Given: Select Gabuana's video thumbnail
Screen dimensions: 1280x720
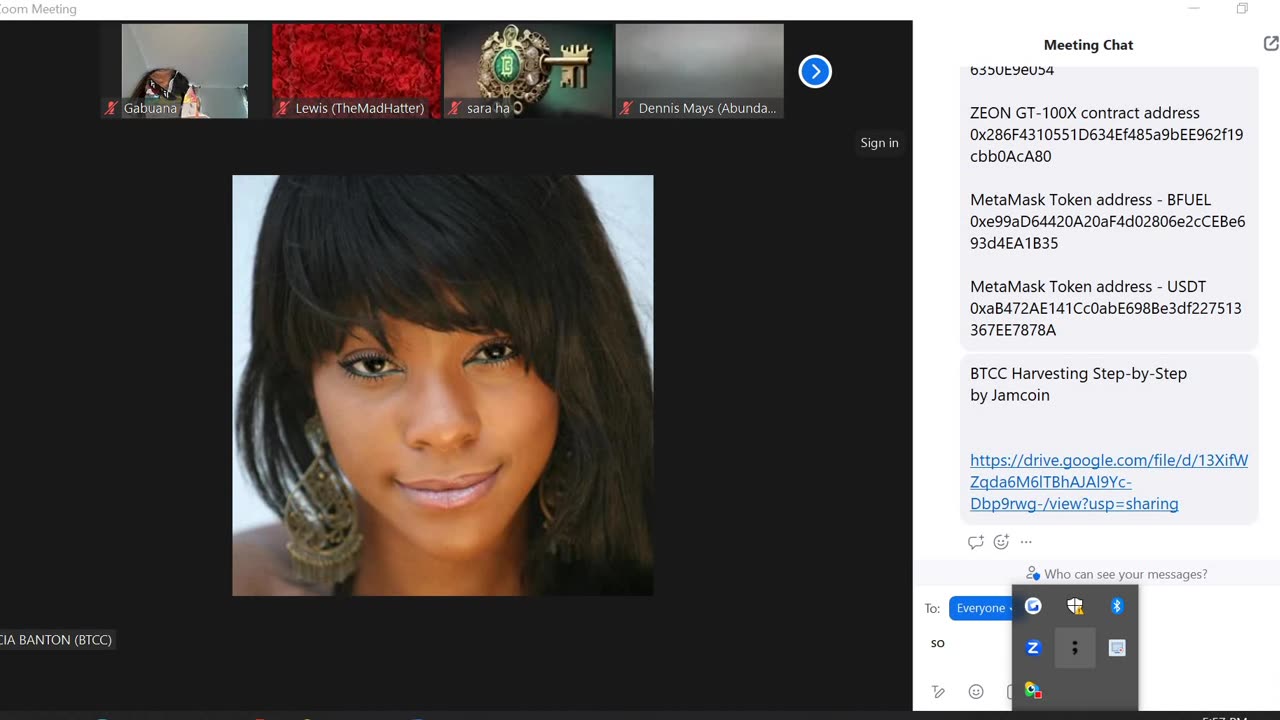Looking at the screenshot, I should point(185,71).
